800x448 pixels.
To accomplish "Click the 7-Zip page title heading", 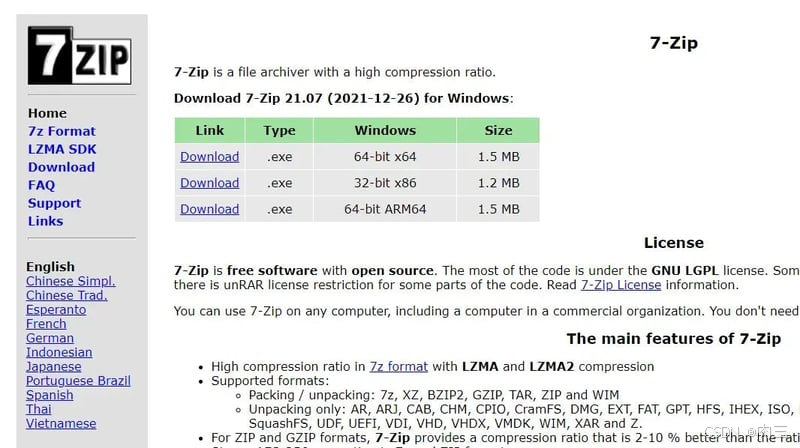I will pyautogui.click(x=673, y=43).
